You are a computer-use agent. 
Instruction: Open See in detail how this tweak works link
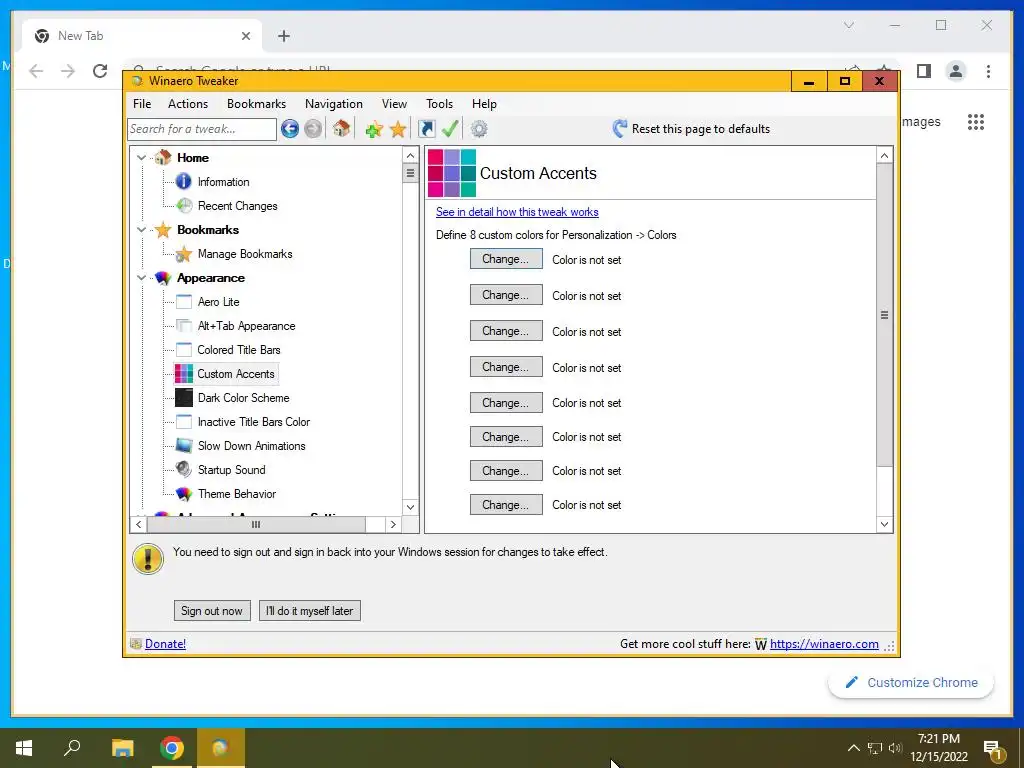point(517,212)
